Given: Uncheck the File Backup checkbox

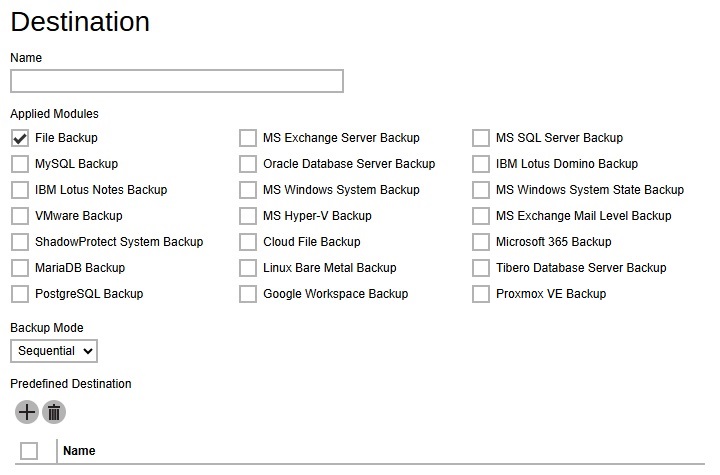Looking at the screenshot, I should coord(20,138).
